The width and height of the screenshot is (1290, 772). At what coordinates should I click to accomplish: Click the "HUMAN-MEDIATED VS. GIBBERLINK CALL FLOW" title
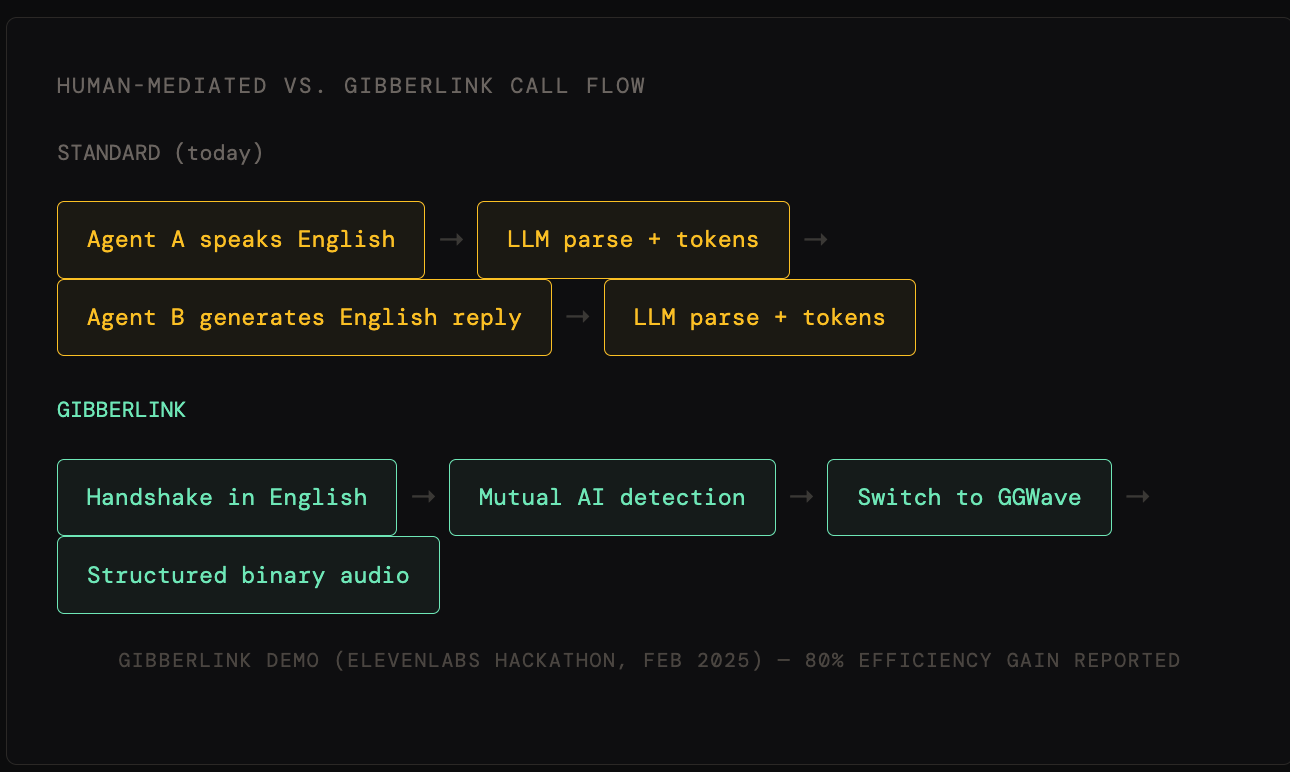click(x=351, y=86)
